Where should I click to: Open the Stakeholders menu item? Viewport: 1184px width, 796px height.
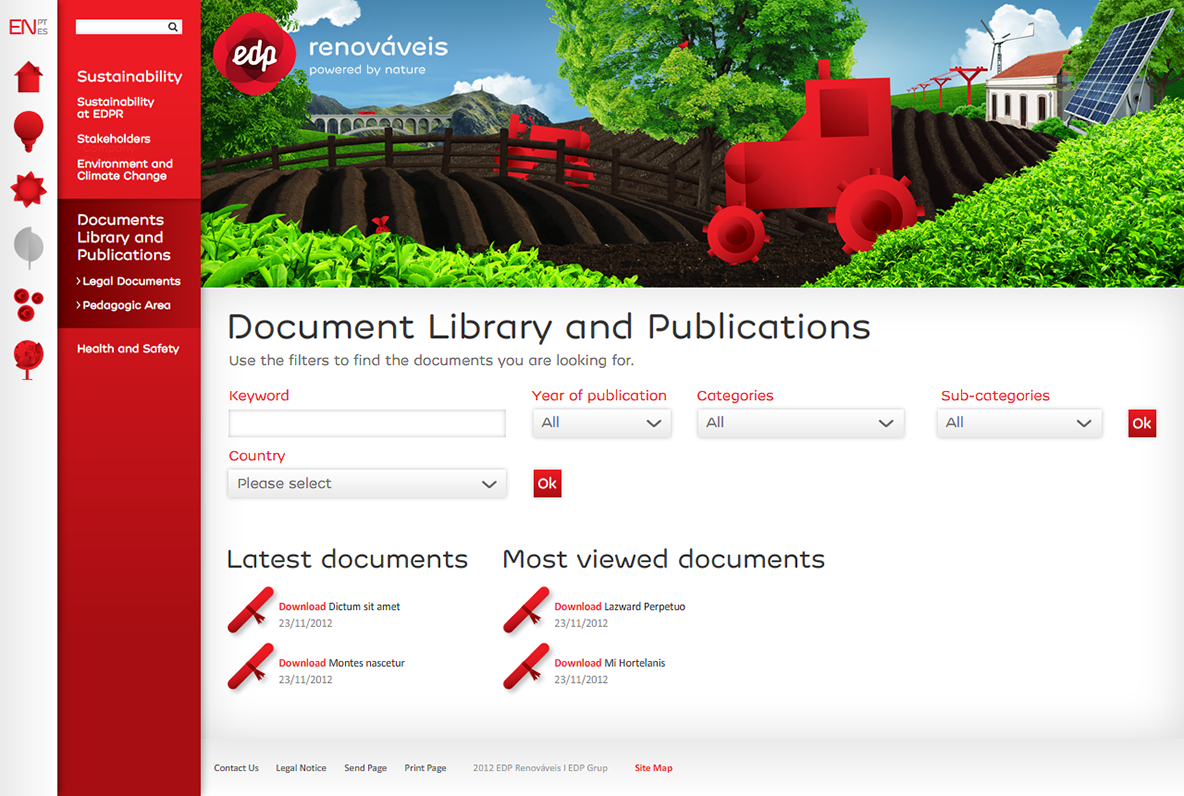coord(114,139)
